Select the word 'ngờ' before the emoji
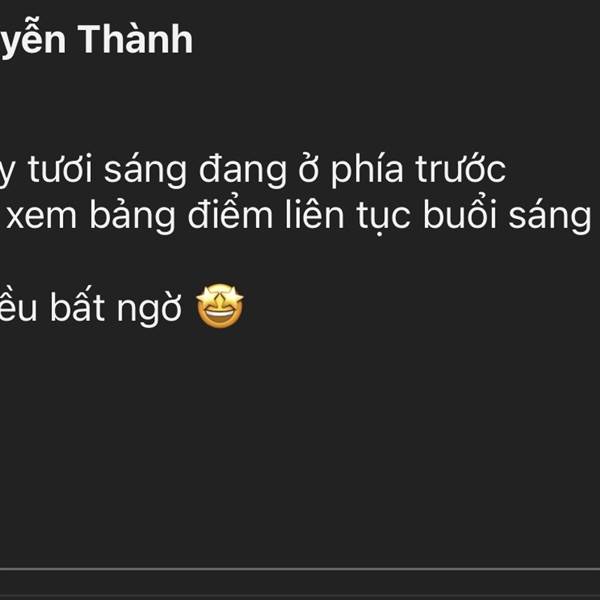Screen dimensions: 600x600 tap(149, 309)
